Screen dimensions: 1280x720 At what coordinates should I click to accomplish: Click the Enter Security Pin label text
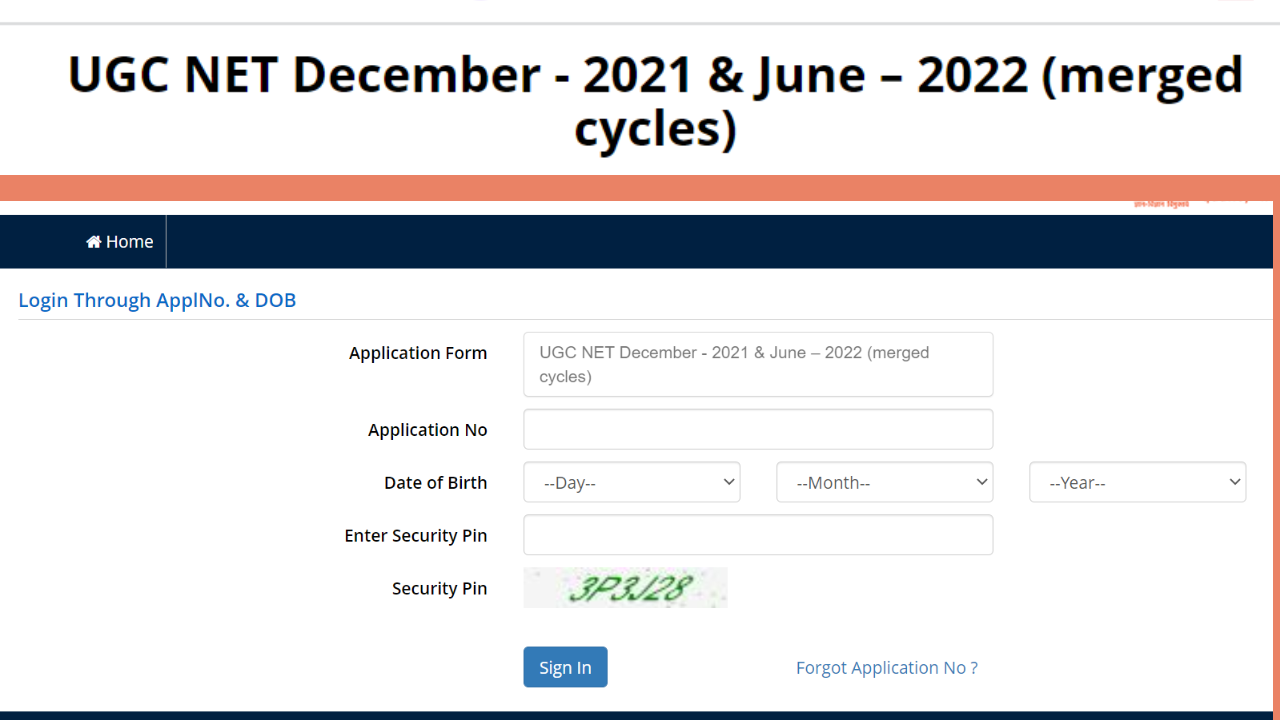click(415, 536)
